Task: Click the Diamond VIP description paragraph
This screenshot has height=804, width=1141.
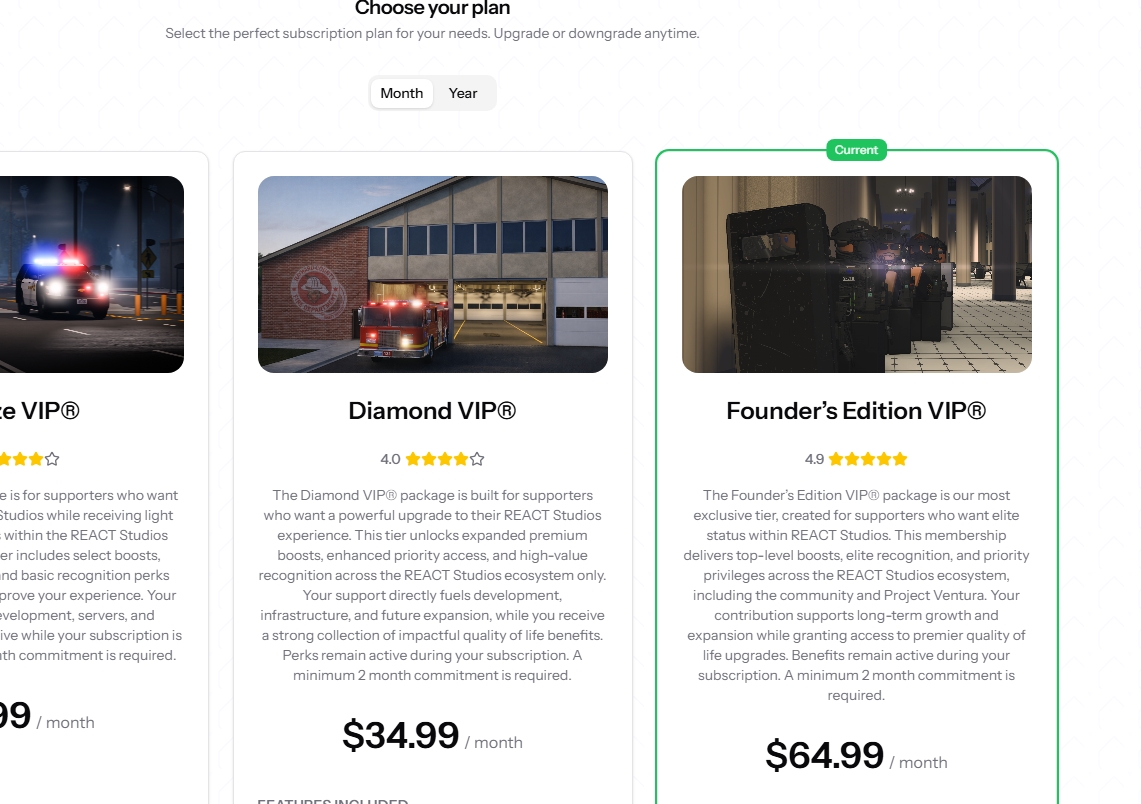Action: [x=432, y=585]
